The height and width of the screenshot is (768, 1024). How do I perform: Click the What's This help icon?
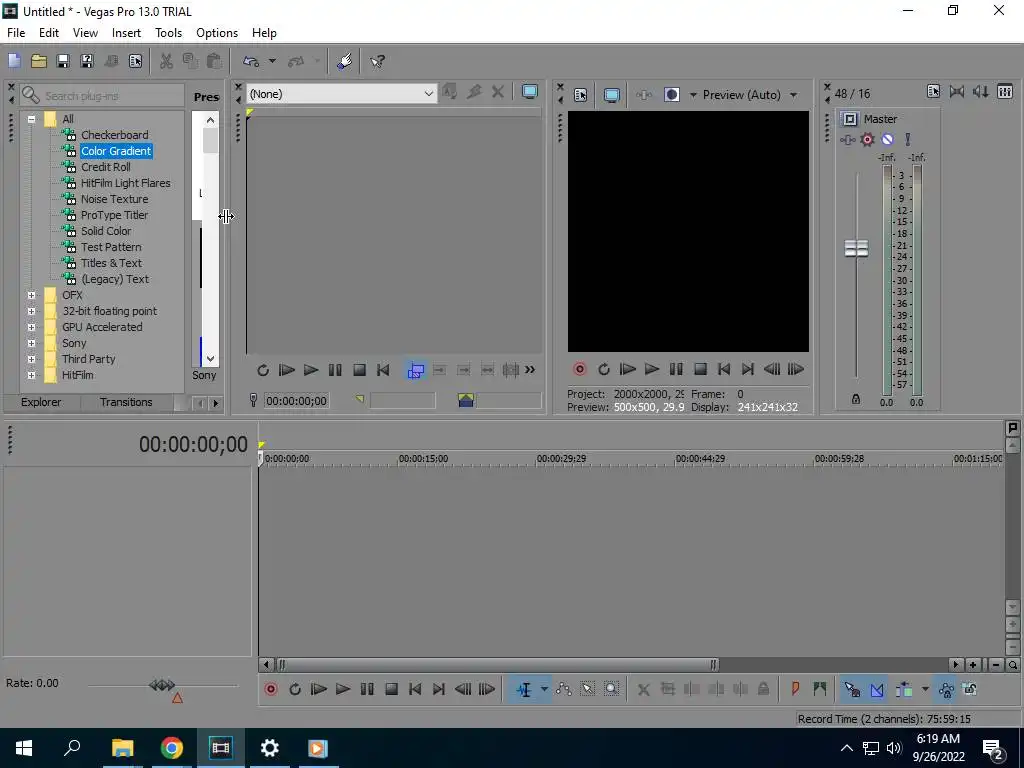(x=377, y=61)
